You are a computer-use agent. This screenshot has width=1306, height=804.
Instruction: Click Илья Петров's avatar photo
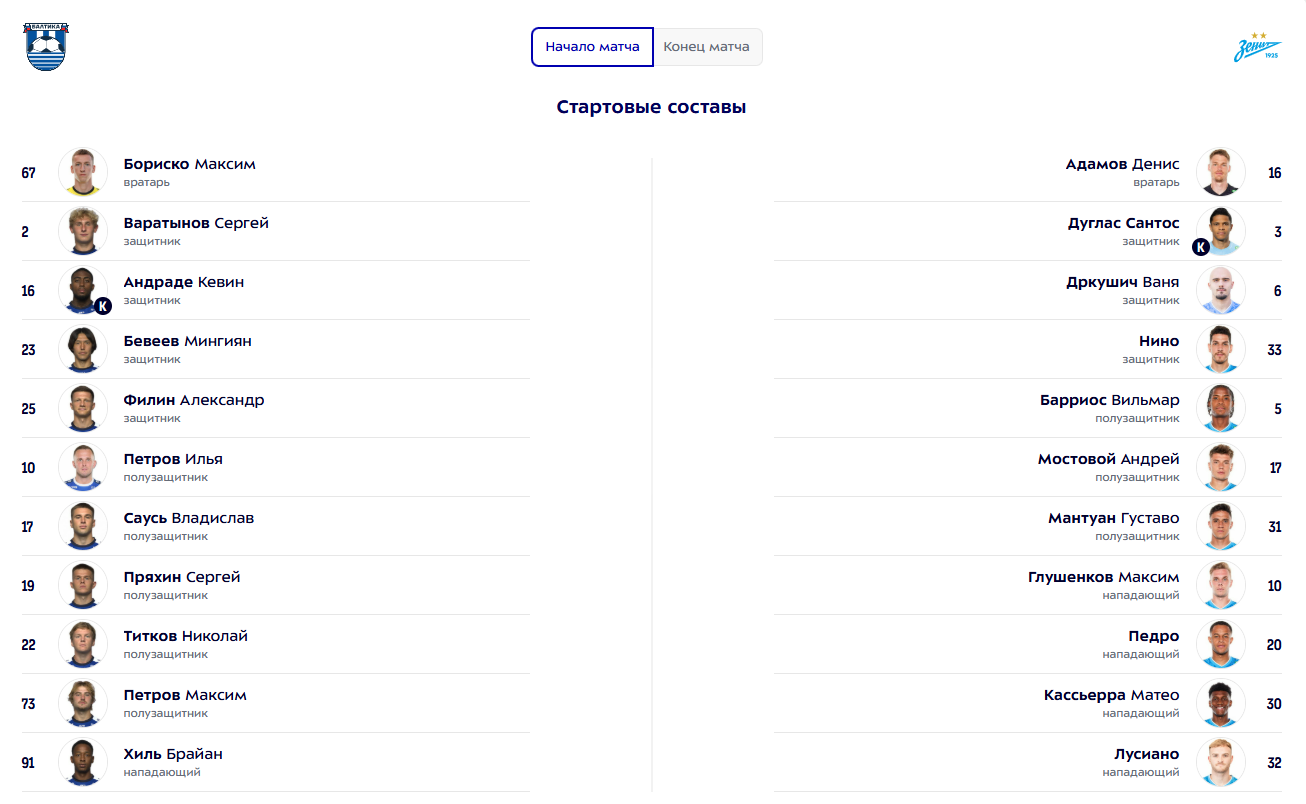83,467
